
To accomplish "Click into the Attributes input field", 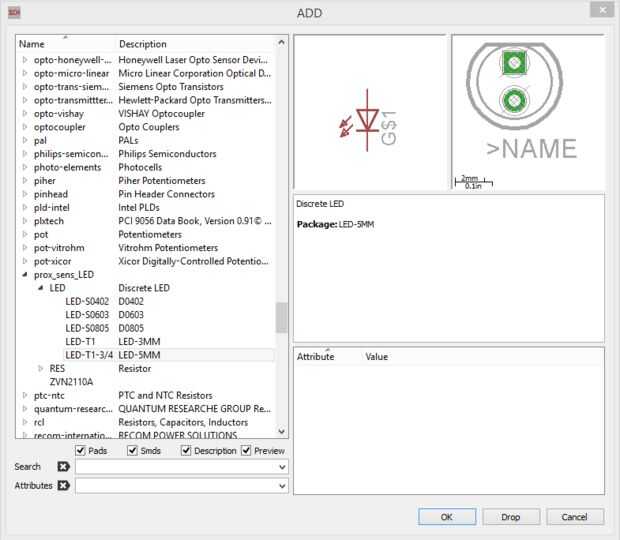I will coord(177,485).
